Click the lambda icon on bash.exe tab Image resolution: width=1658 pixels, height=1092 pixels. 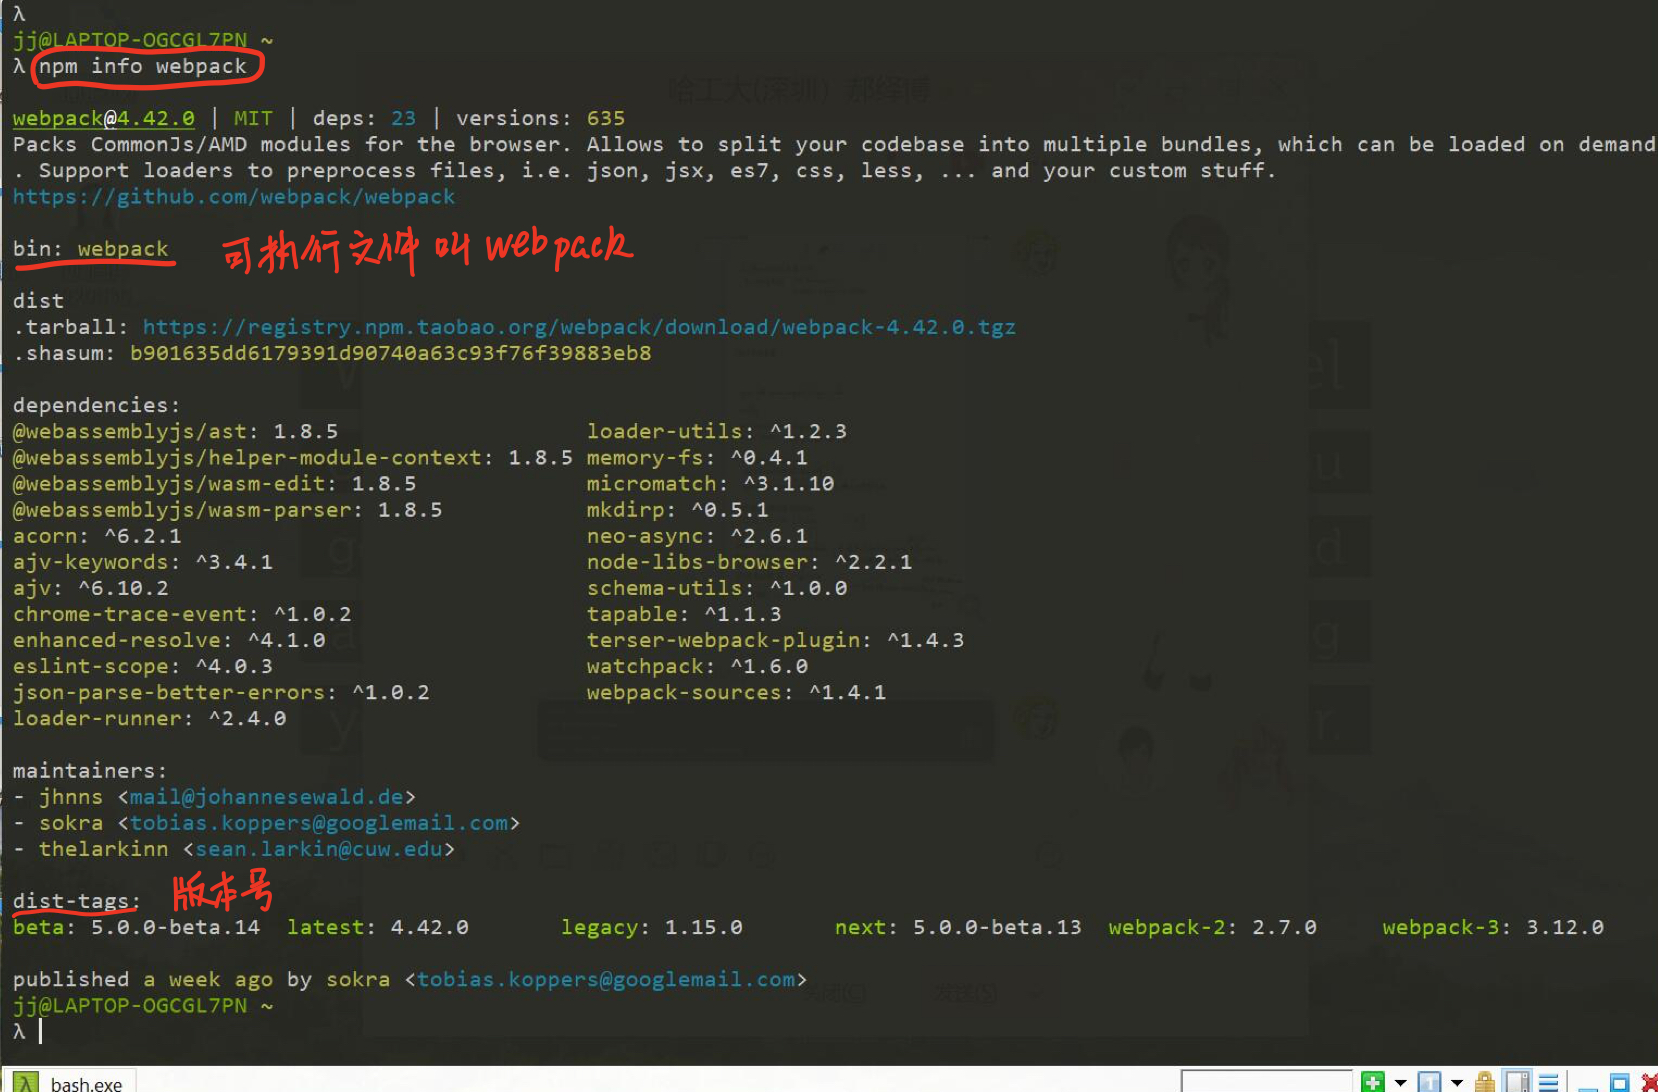26,1083
